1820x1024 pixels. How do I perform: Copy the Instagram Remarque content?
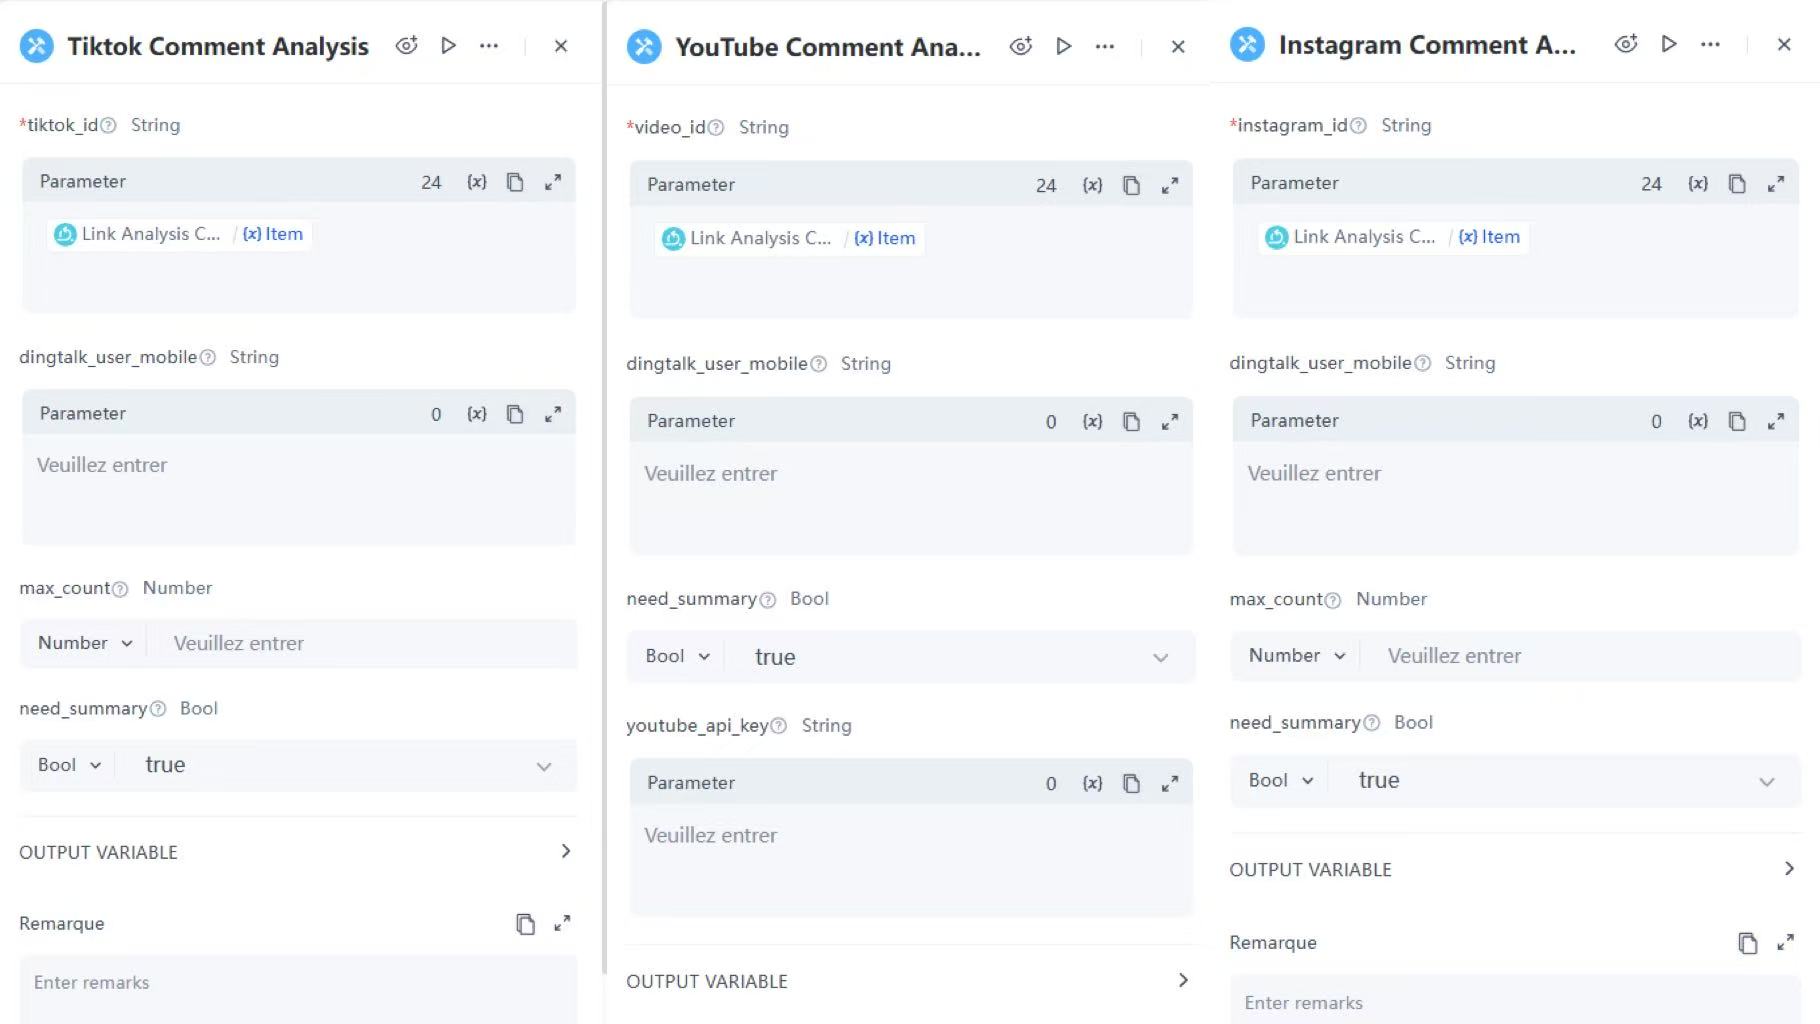(1747, 943)
